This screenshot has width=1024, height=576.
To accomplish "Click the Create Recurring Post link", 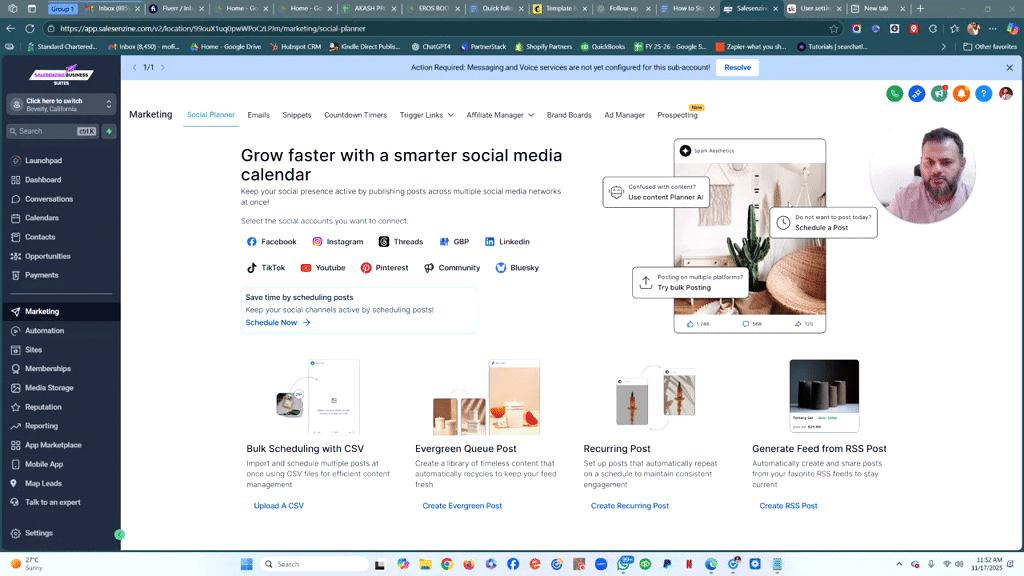I will click(x=630, y=506).
